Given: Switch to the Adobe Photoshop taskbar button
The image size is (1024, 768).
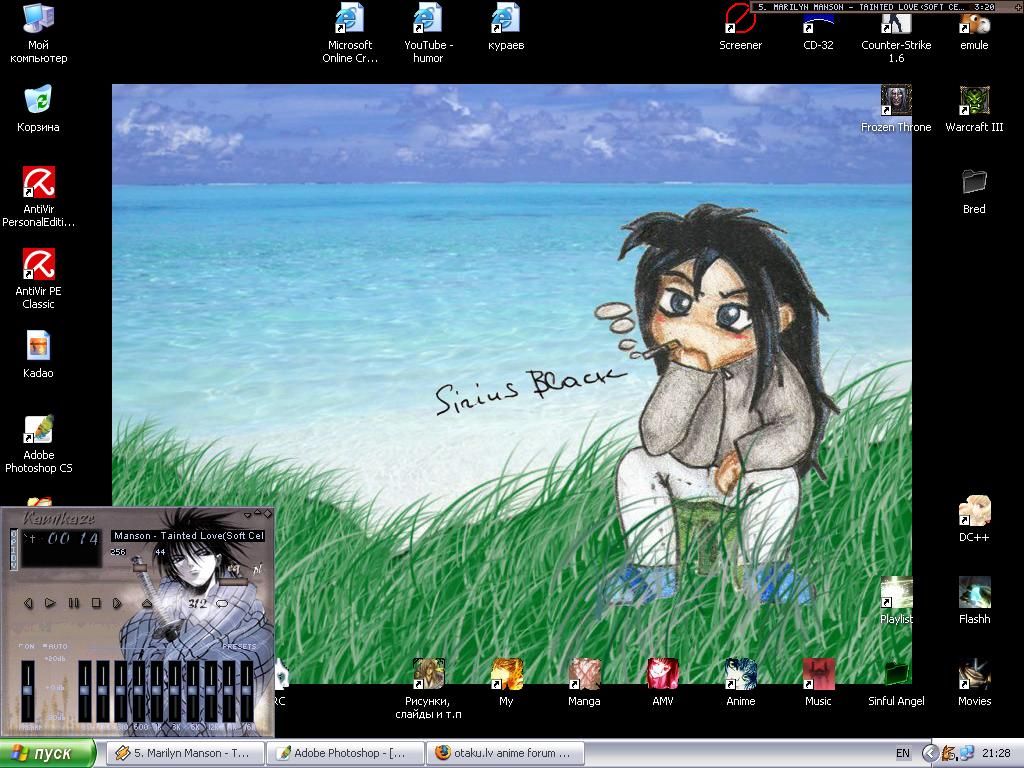Looking at the screenshot, I should click(345, 754).
